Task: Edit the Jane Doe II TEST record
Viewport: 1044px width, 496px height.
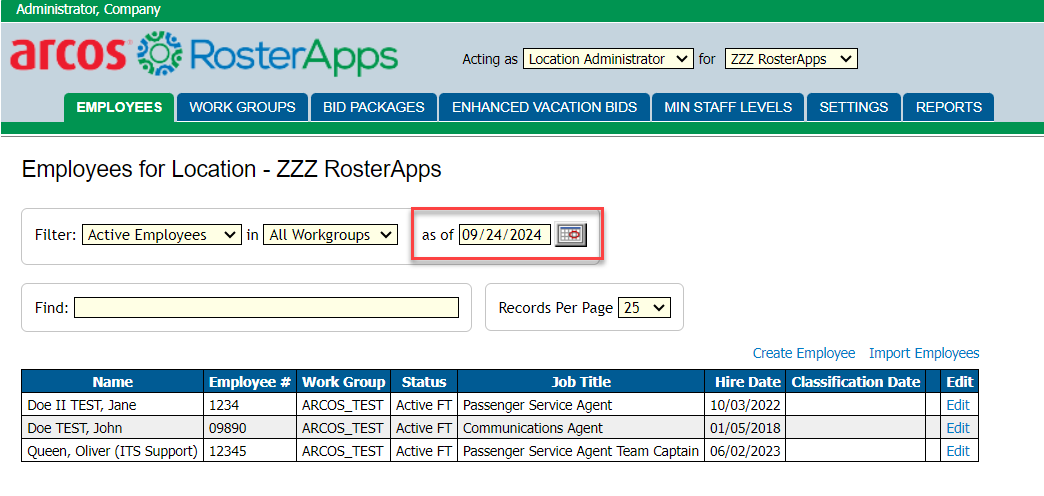Action: 957,405
